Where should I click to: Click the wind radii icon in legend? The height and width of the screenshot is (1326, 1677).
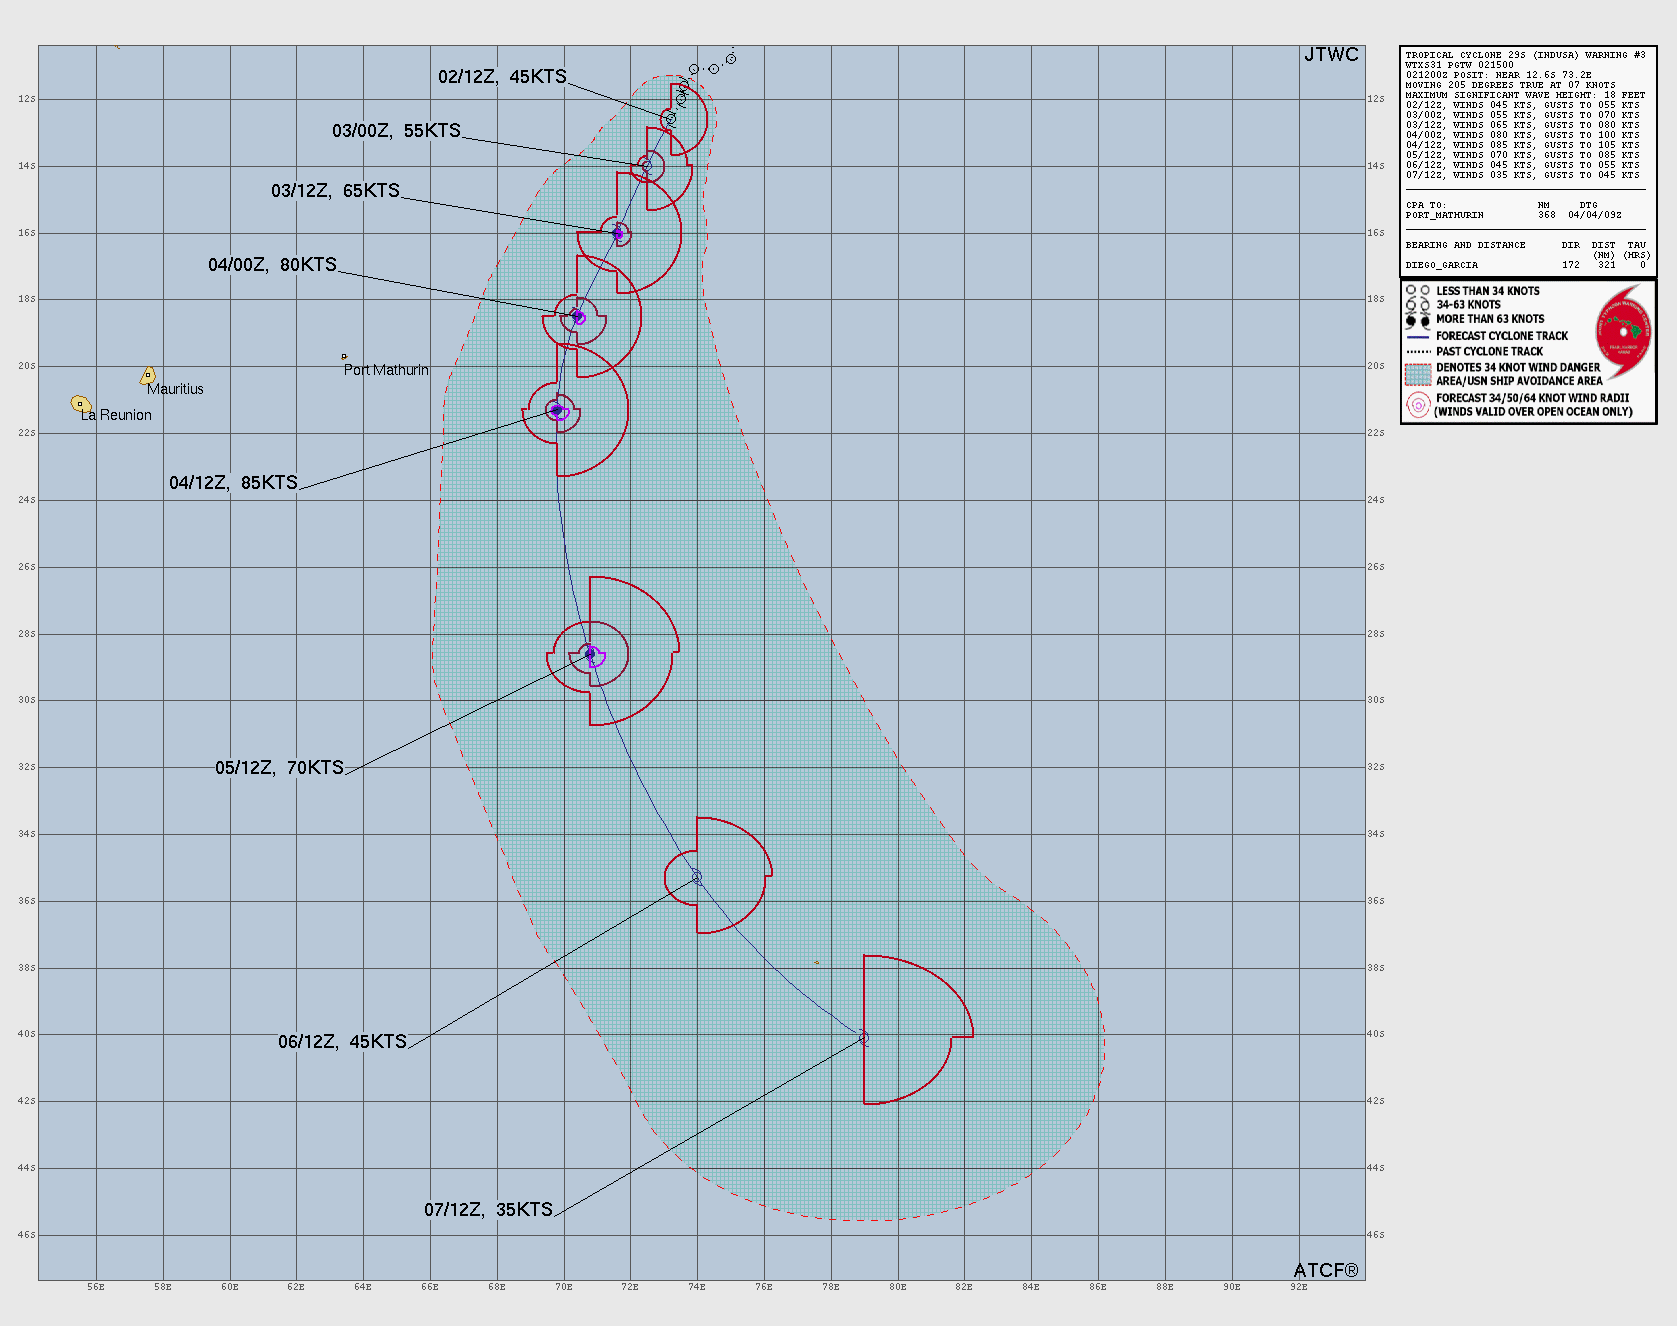(1417, 404)
